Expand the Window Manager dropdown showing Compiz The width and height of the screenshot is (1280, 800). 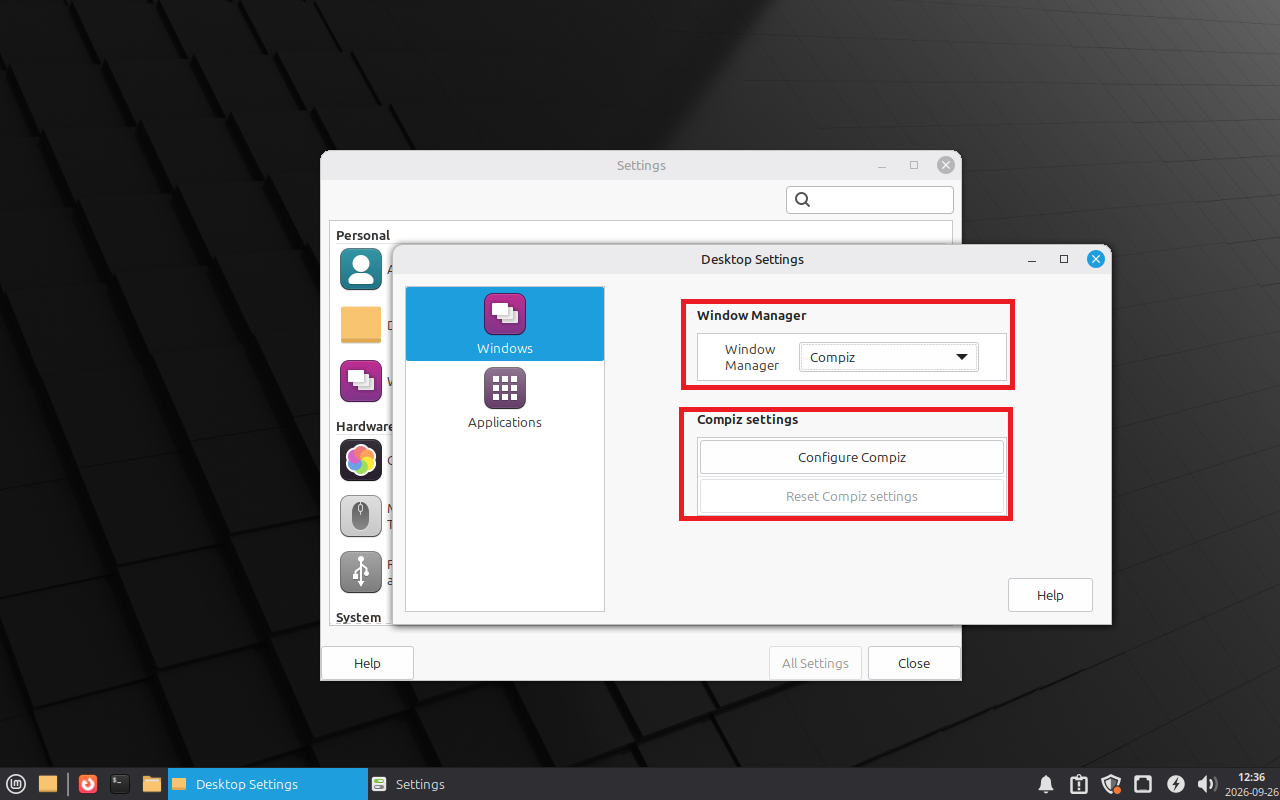888,357
